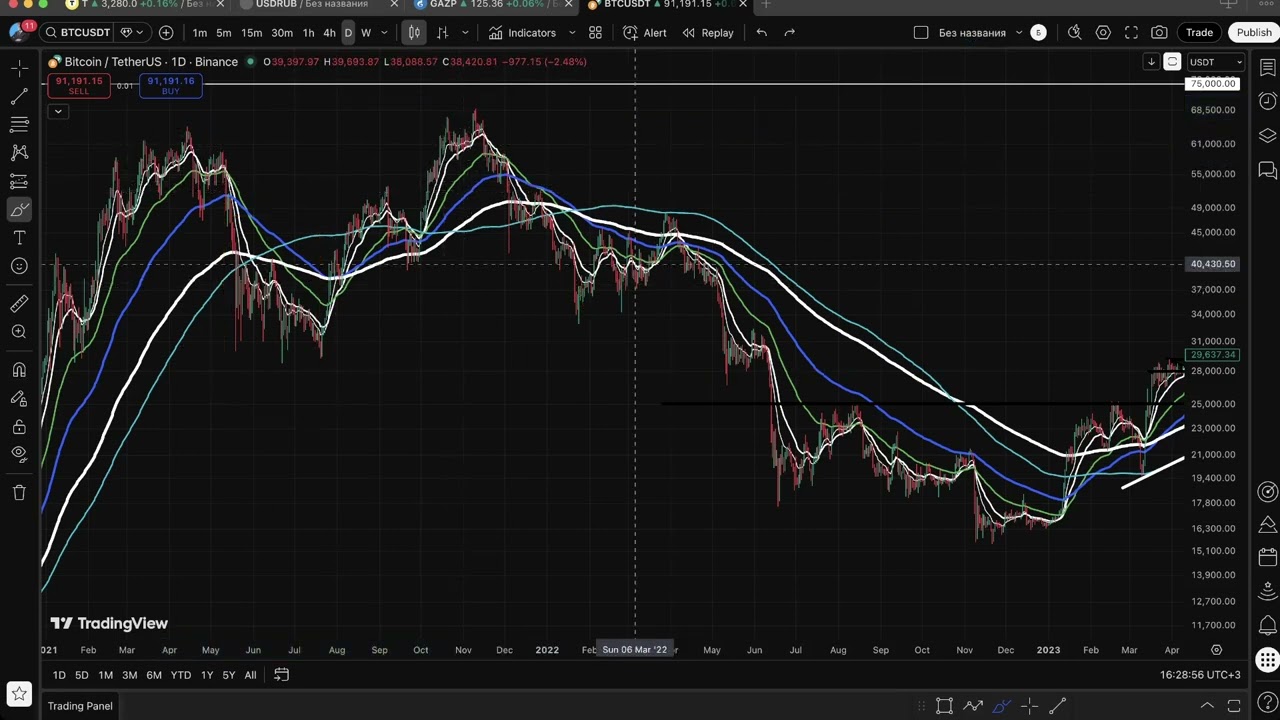Screen dimensions: 1280x720
Task: Open indicator templates grid icon
Action: tap(595, 33)
